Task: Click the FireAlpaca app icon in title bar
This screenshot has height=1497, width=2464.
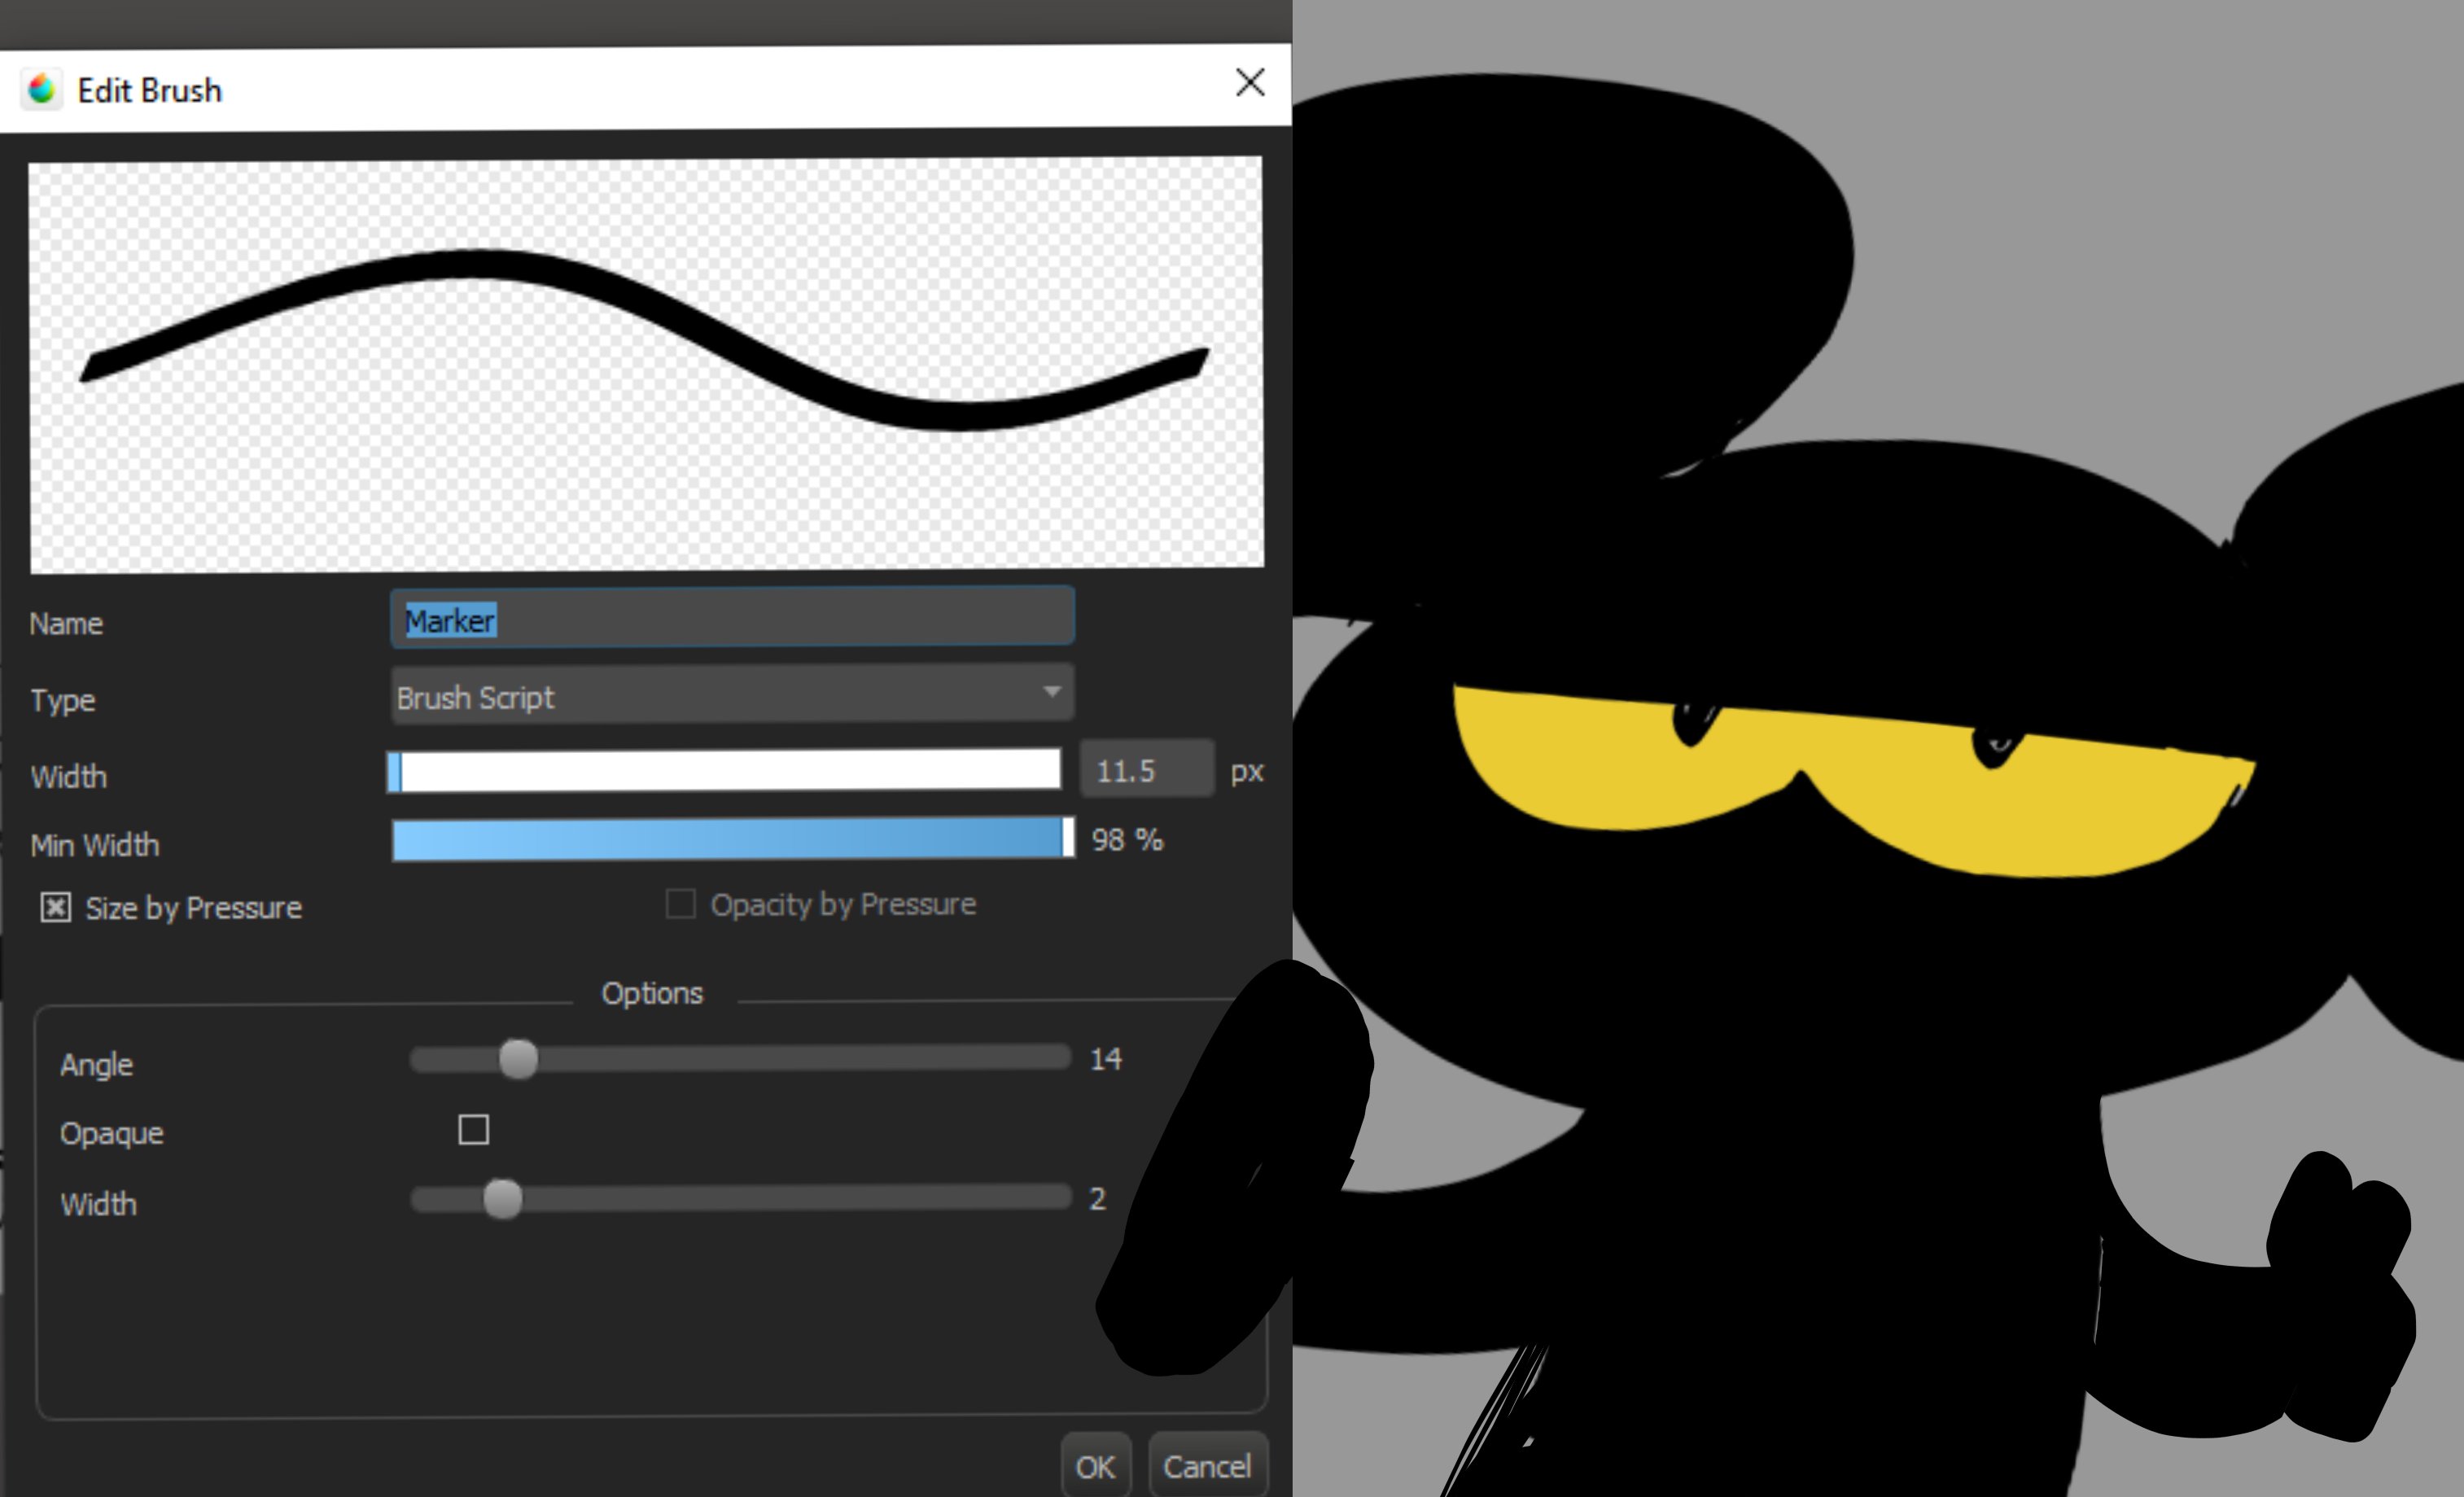Action: [x=42, y=90]
